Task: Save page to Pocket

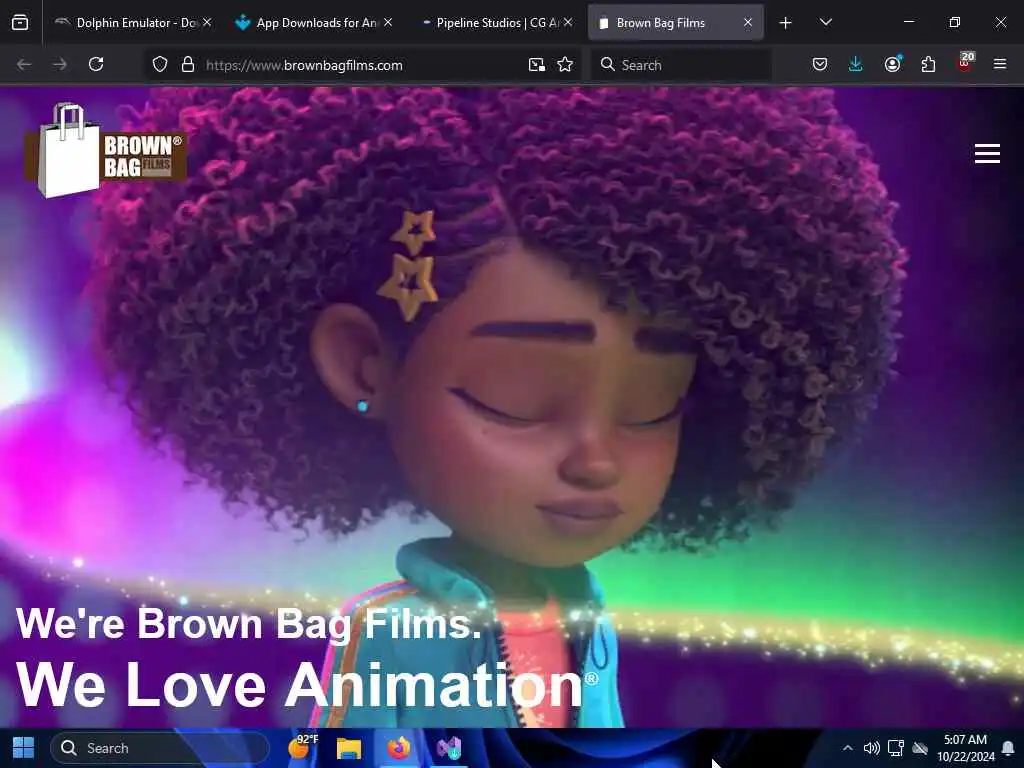Action: coord(820,65)
